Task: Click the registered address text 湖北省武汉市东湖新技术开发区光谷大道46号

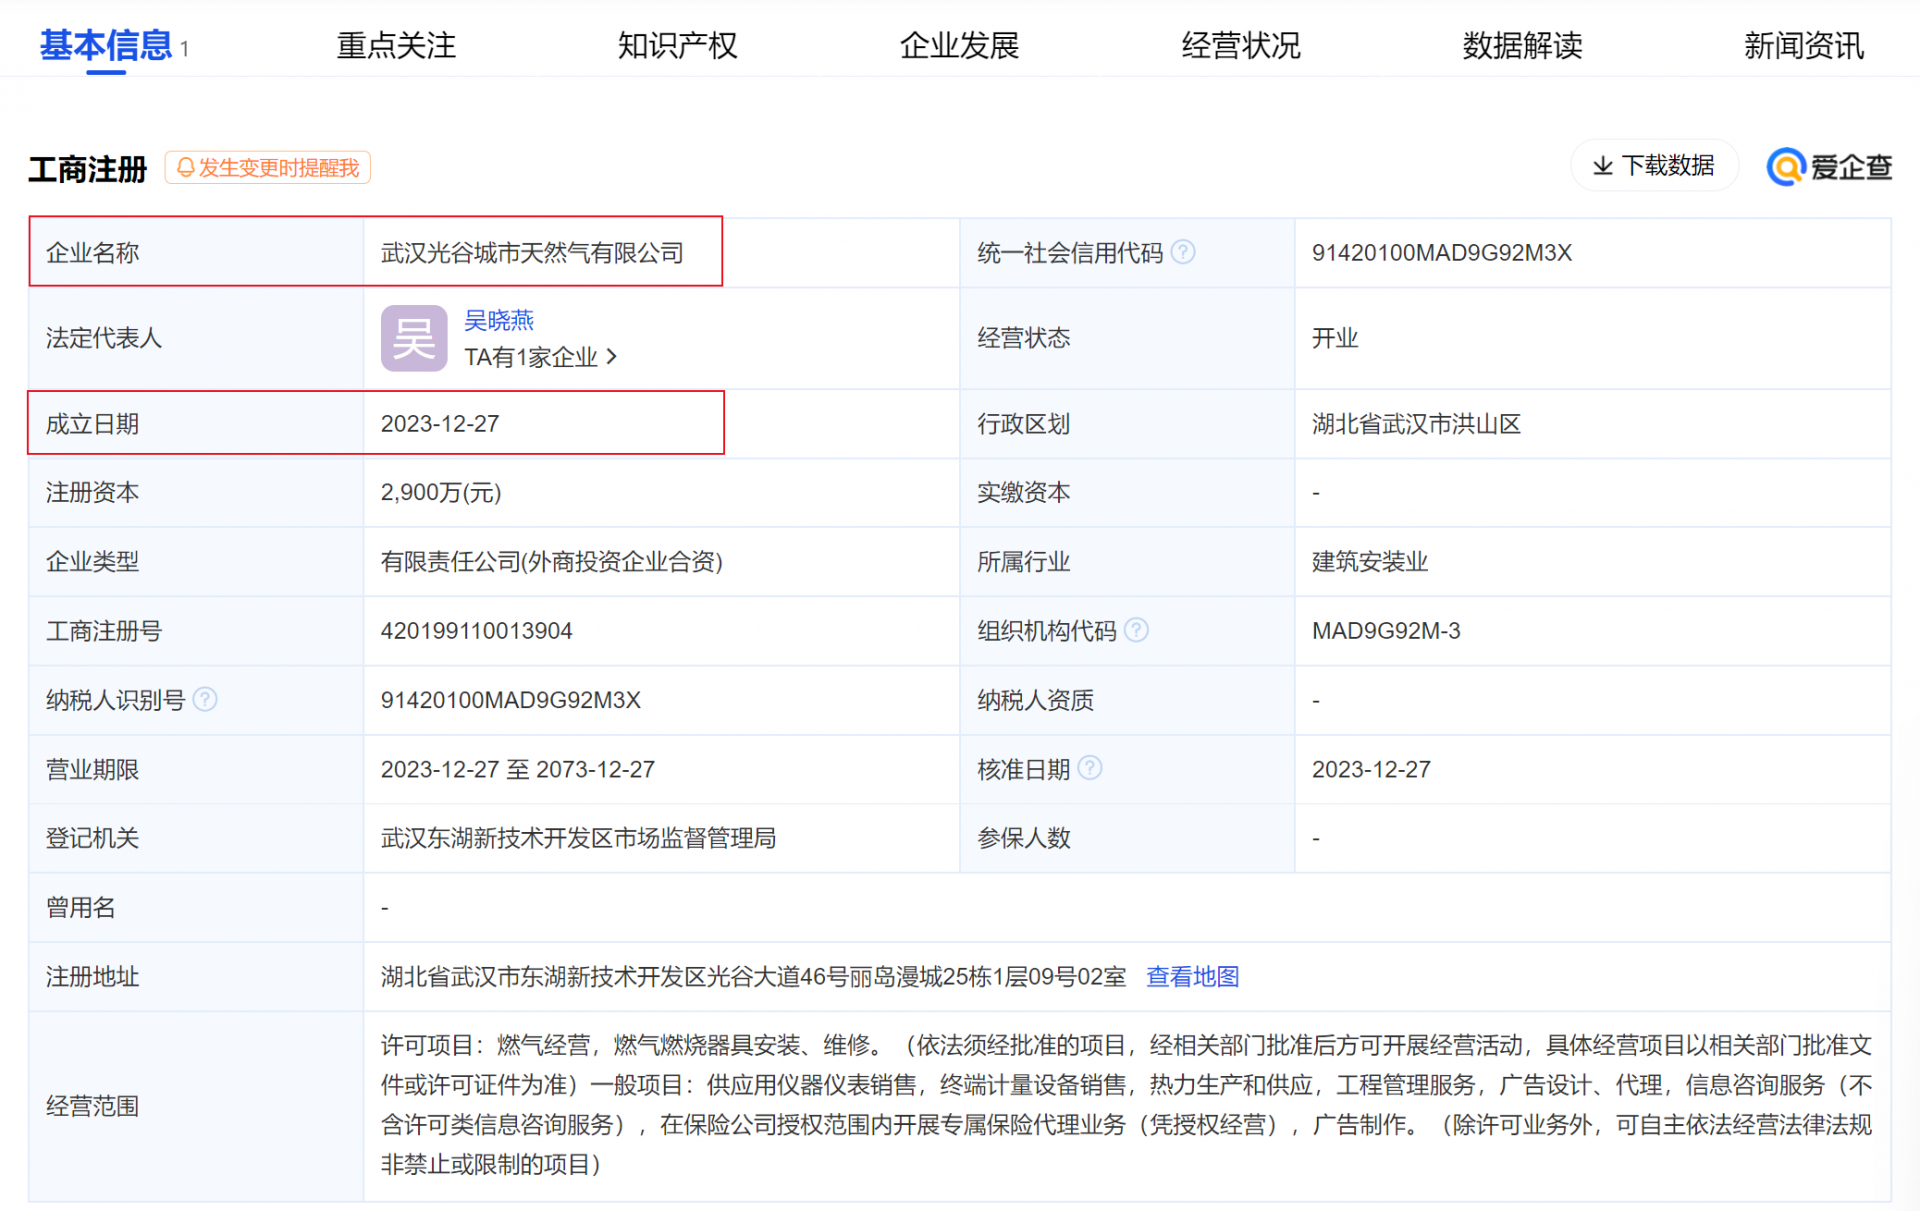Action: (614, 976)
